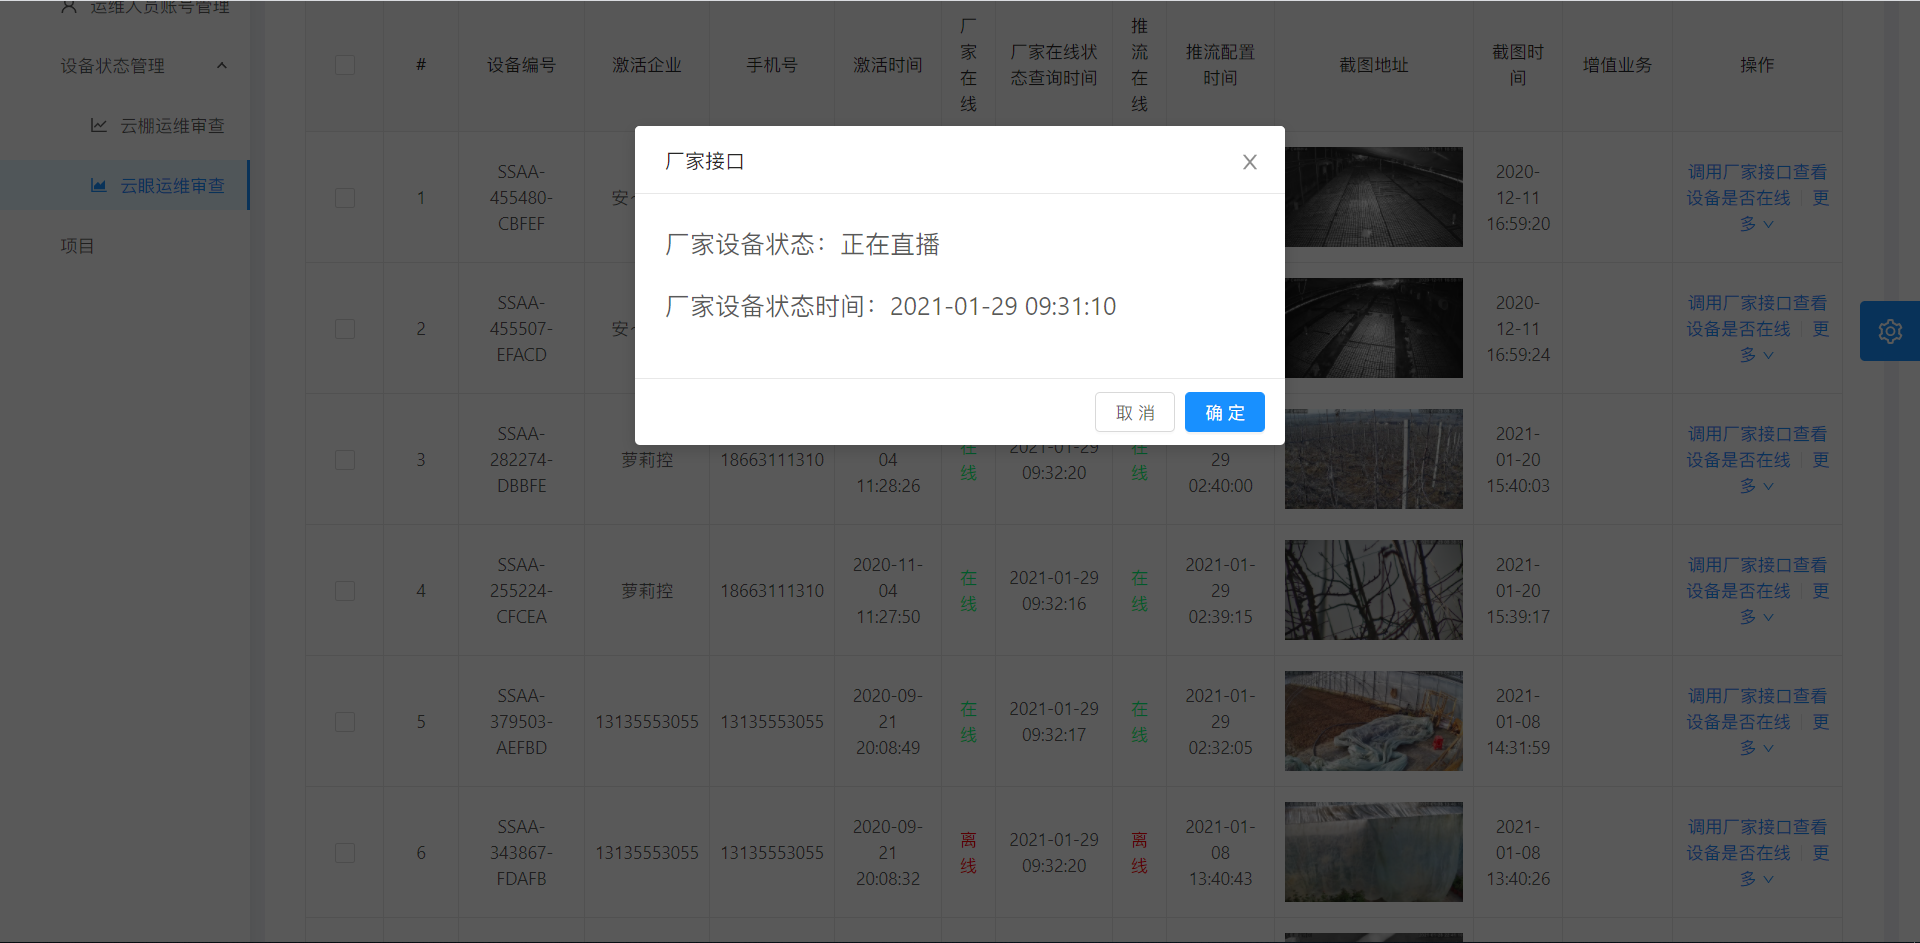This screenshot has height=943, width=1920.
Task: Click 调用厂家接口查看设备是否在线 for row 4
Action: point(1757,578)
